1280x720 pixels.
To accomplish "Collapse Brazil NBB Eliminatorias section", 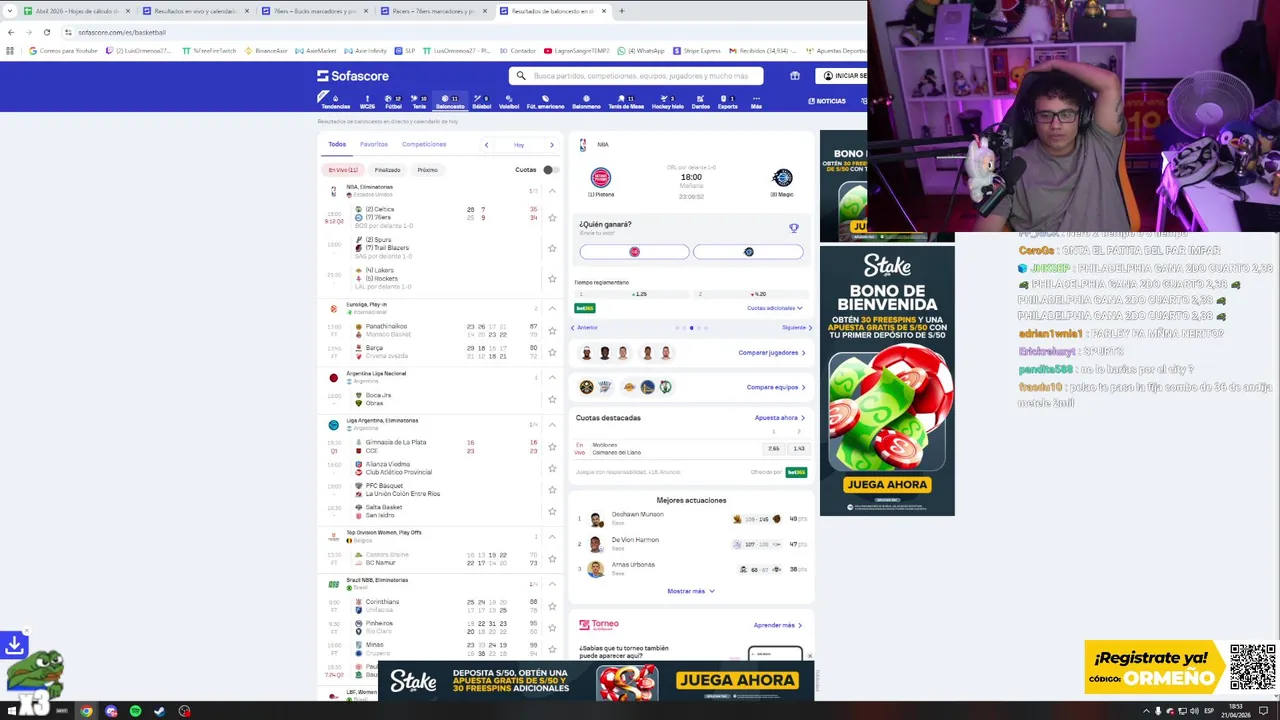I will [x=552, y=584].
